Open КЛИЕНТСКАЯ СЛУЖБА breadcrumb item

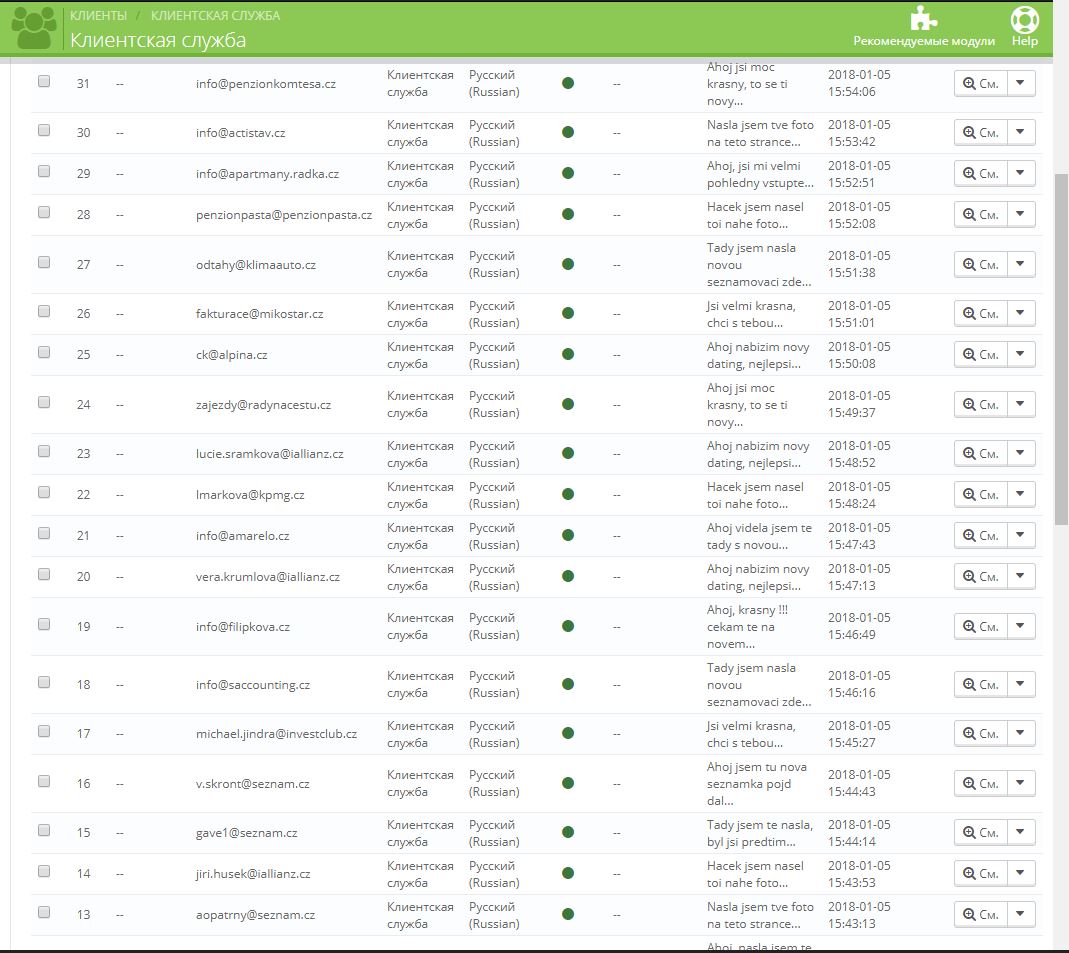coord(215,16)
